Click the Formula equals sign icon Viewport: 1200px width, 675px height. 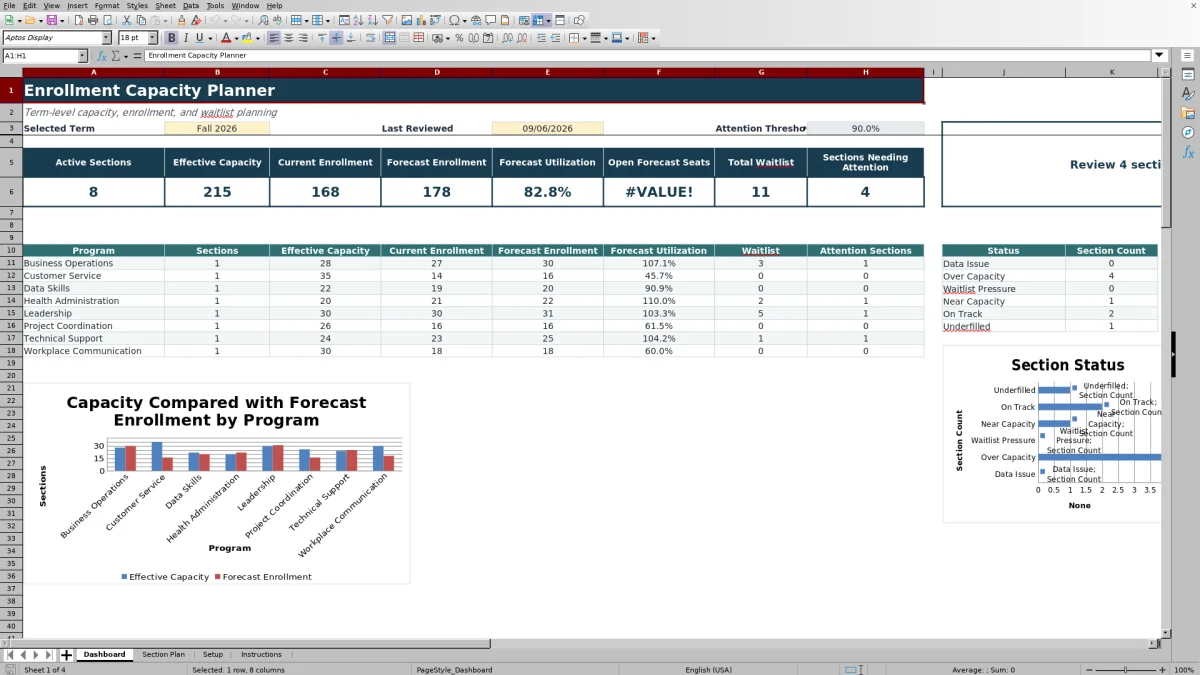(135, 56)
